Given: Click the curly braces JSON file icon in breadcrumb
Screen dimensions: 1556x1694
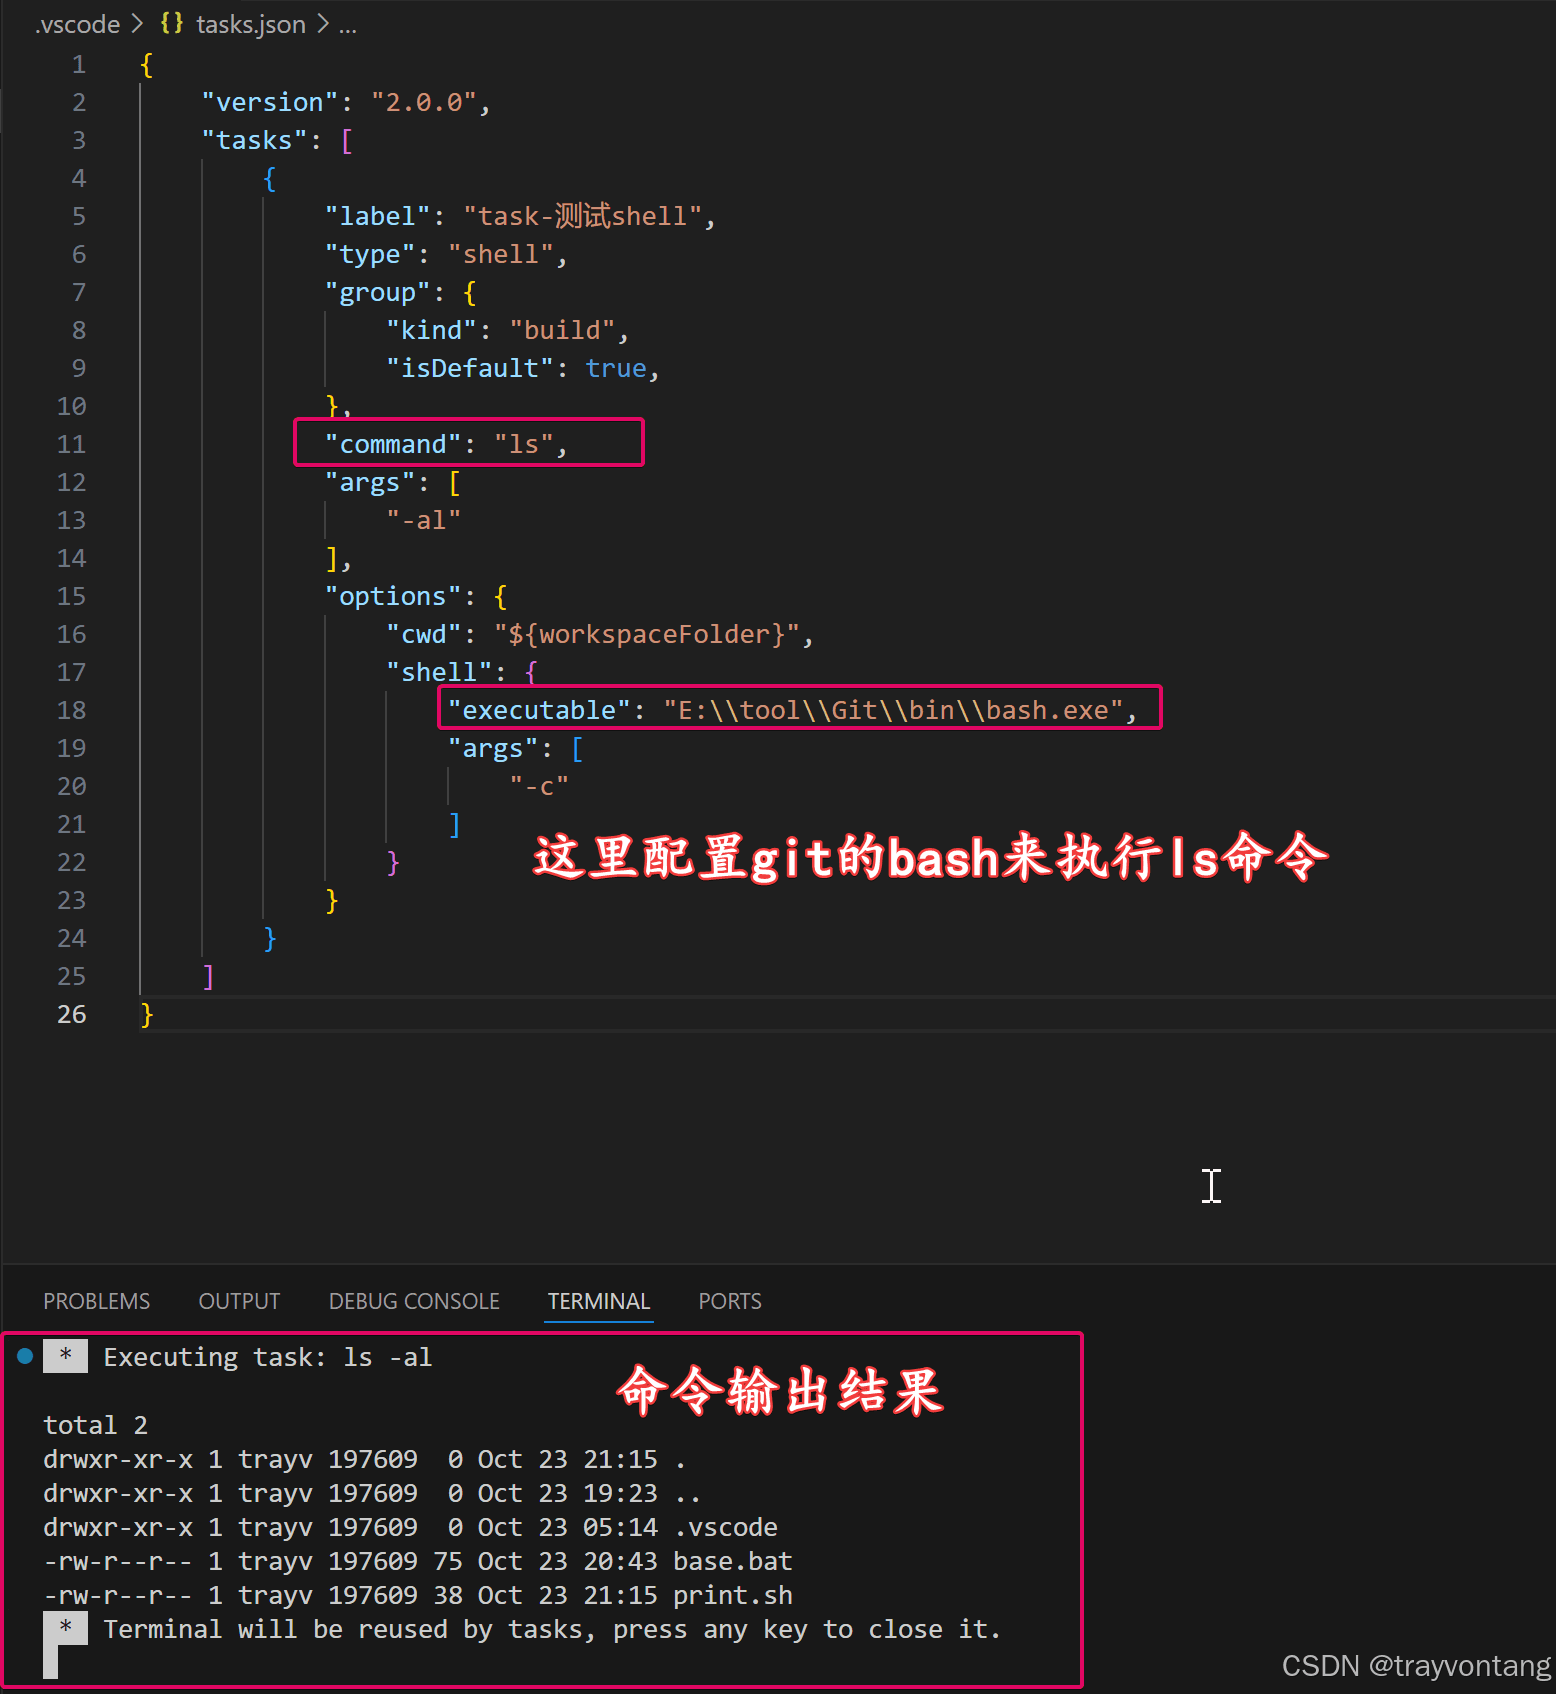Looking at the screenshot, I should (172, 23).
